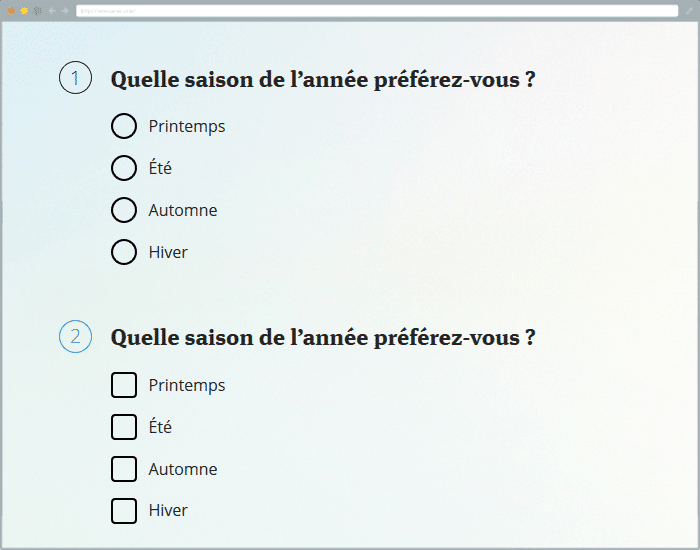Select the Printemps radio button
Image resolution: width=700 pixels, height=550 pixels.
(124, 126)
